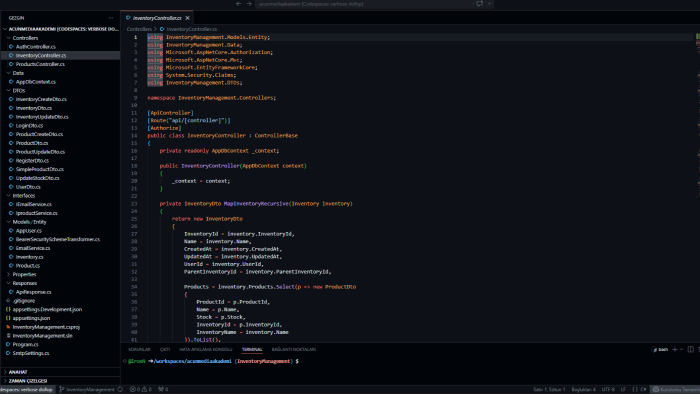Open AuthController.cs in the explorer

[36, 46]
